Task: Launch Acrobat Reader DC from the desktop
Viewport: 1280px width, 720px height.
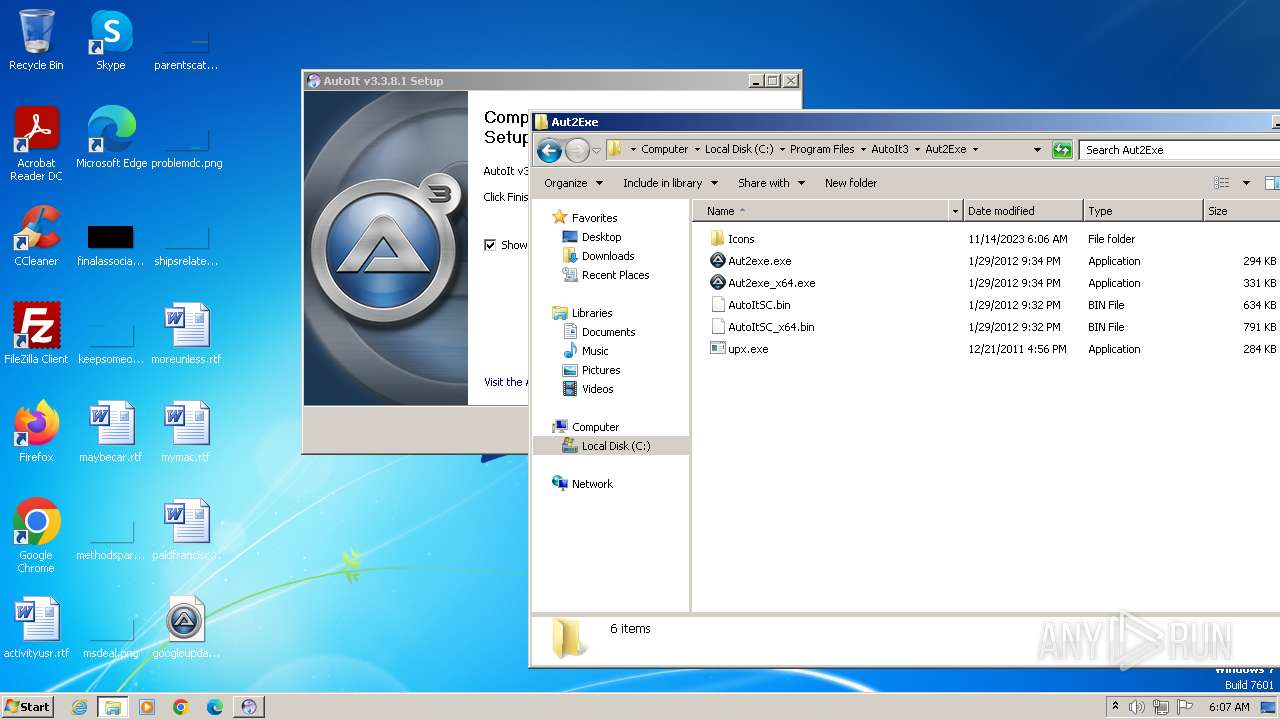Action: pyautogui.click(x=36, y=144)
